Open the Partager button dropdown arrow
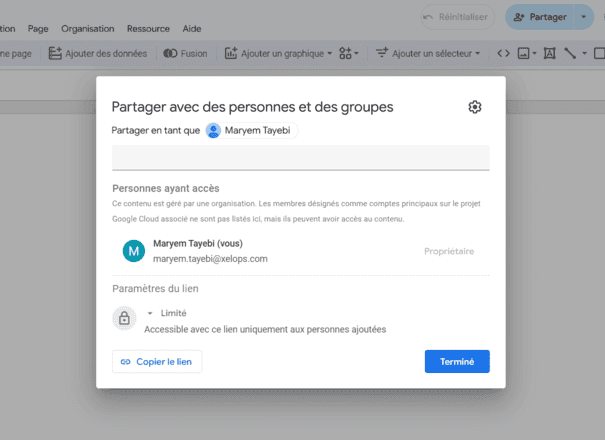 pyautogui.click(x=584, y=17)
